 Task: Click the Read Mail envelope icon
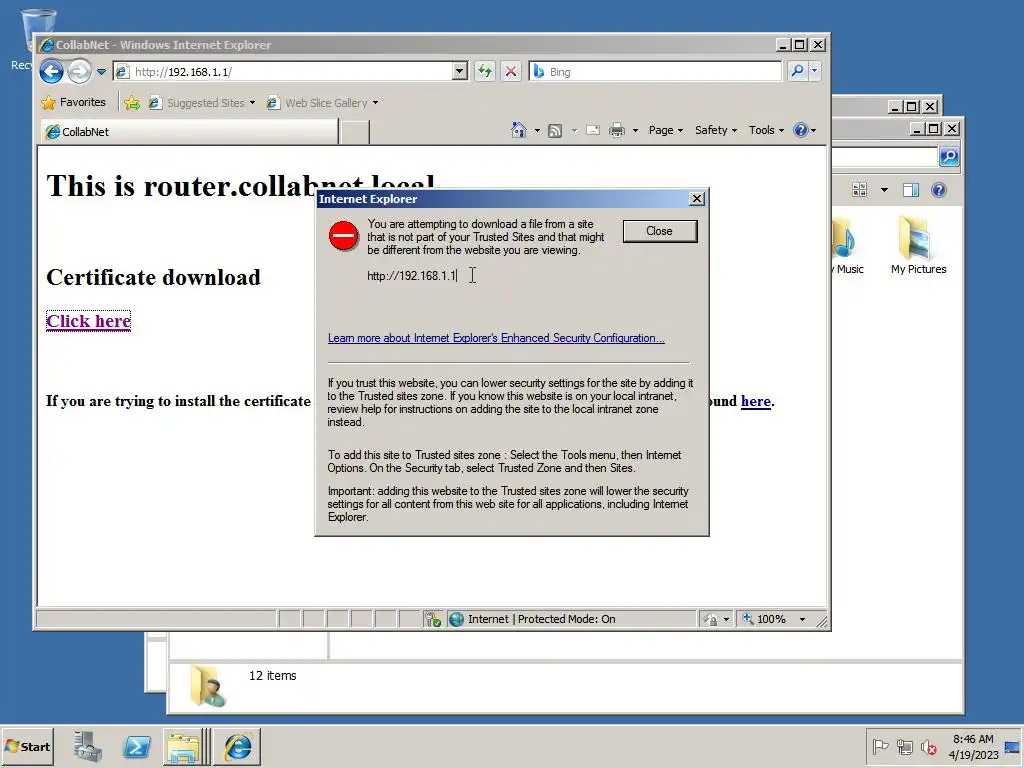593,131
